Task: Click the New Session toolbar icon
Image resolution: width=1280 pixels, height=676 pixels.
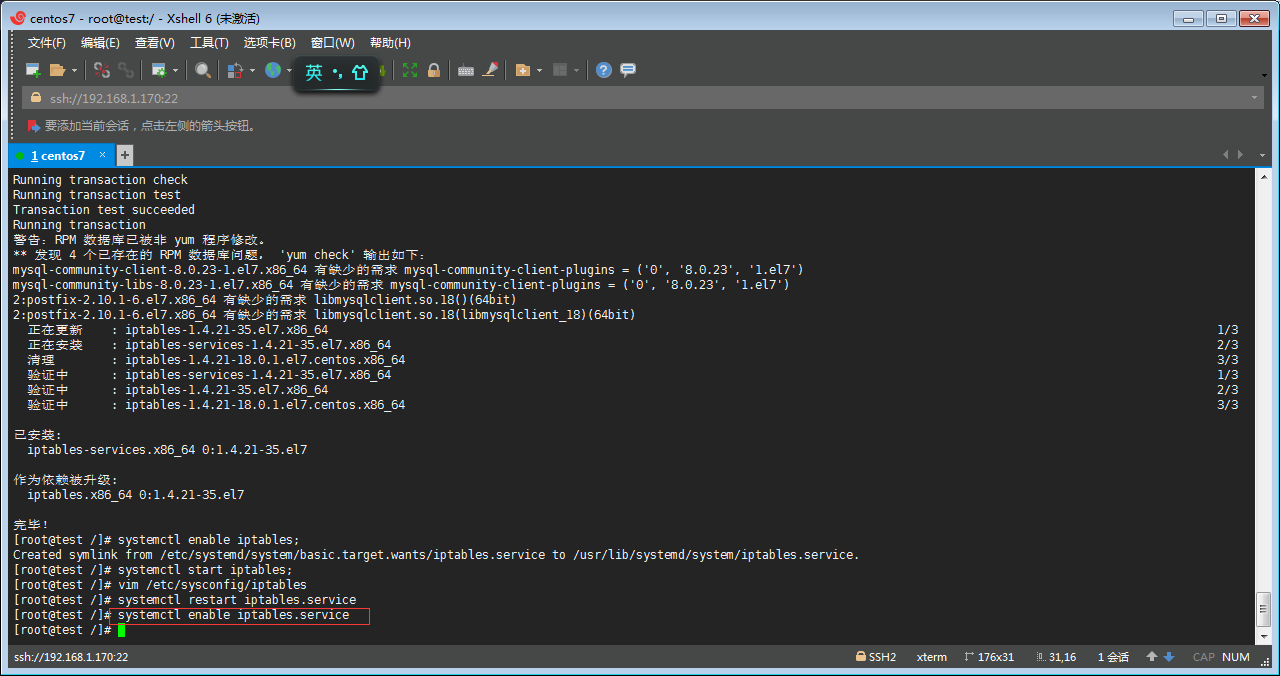Action: tap(33, 70)
